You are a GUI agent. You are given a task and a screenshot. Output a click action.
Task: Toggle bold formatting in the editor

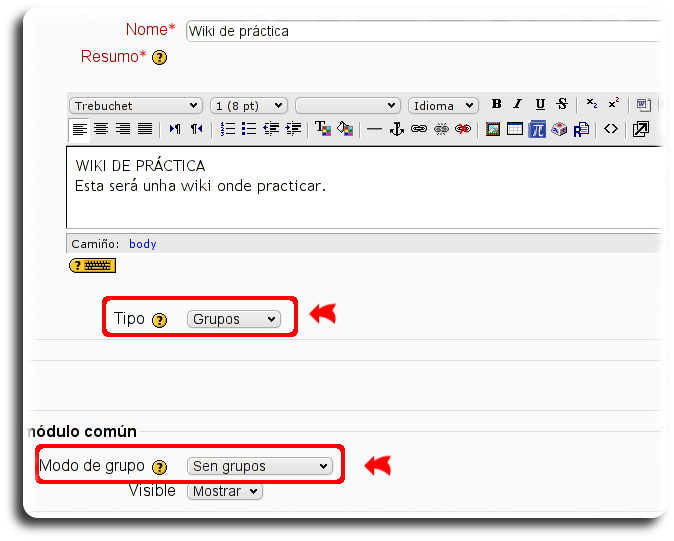[496, 104]
